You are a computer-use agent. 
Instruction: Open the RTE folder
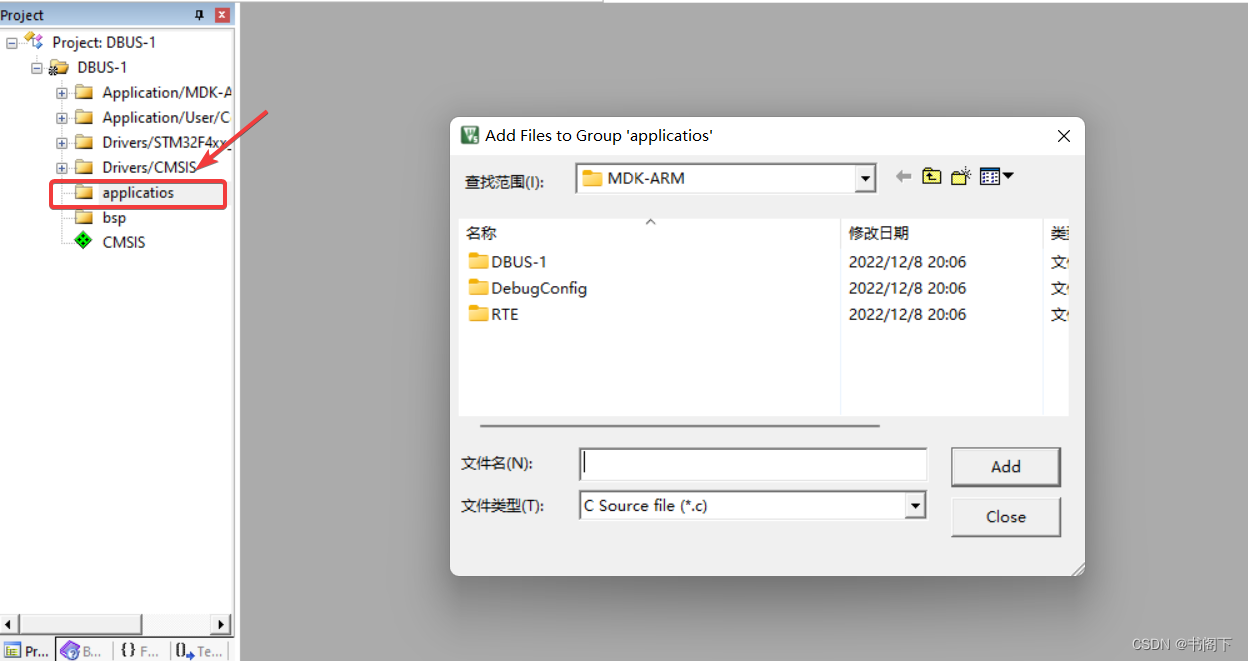click(506, 314)
